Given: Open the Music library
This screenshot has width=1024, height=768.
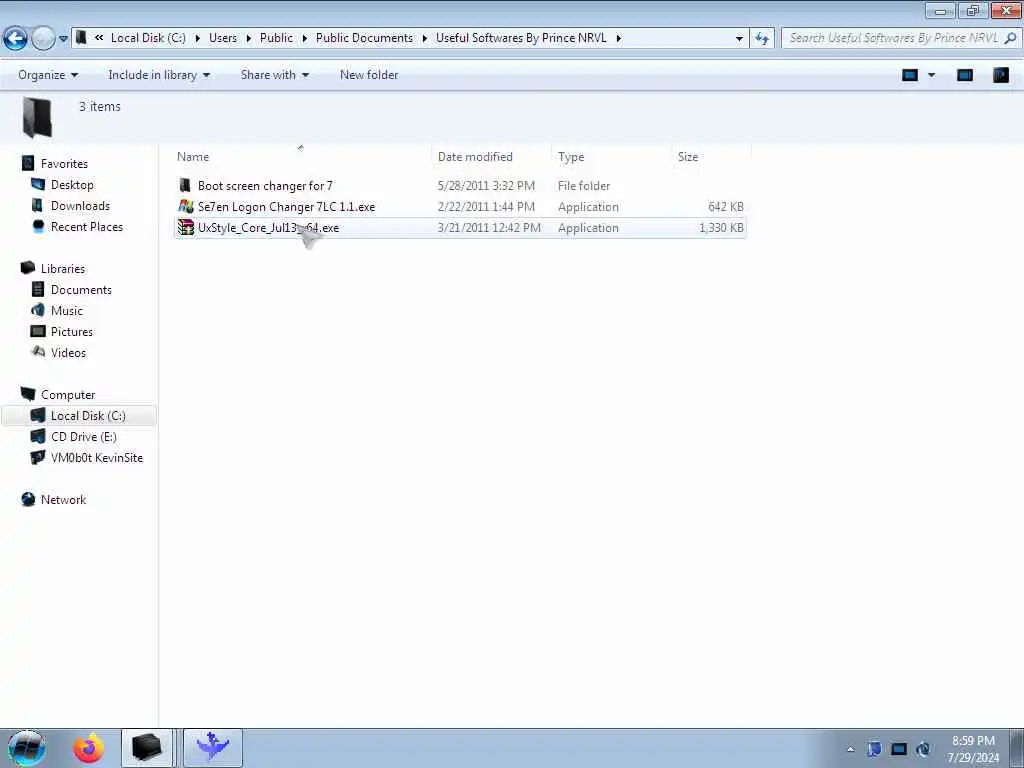Looking at the screenshot, I should [x=67, y=310].
